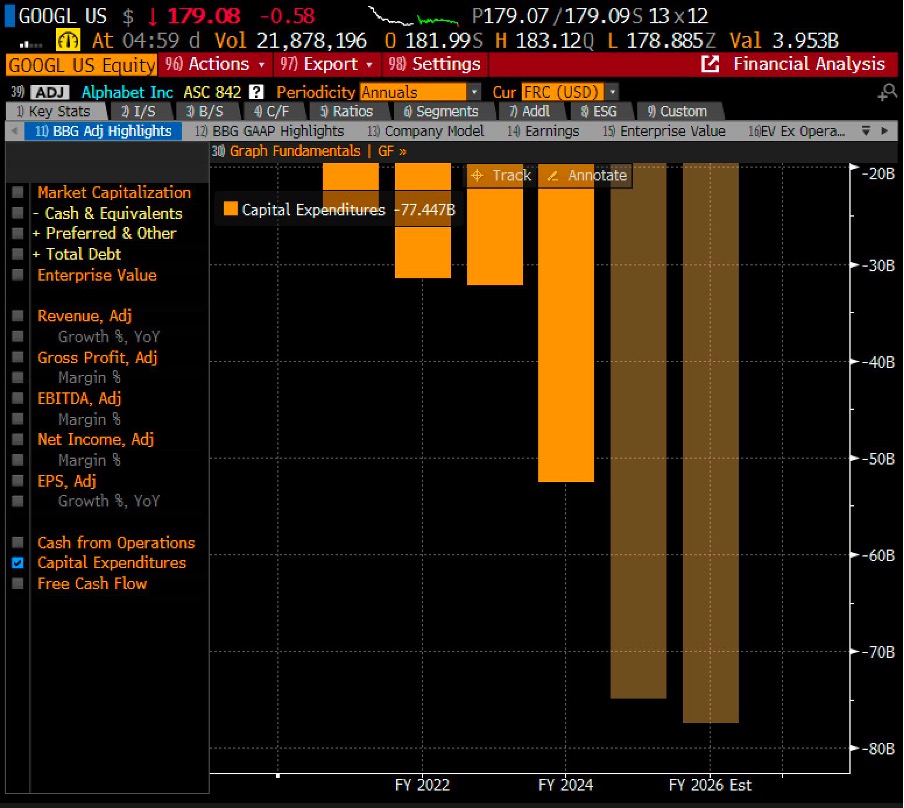Click the FY 2022 axis label
The width and height of the screenshot is (904, 808).
coord(422,785)
